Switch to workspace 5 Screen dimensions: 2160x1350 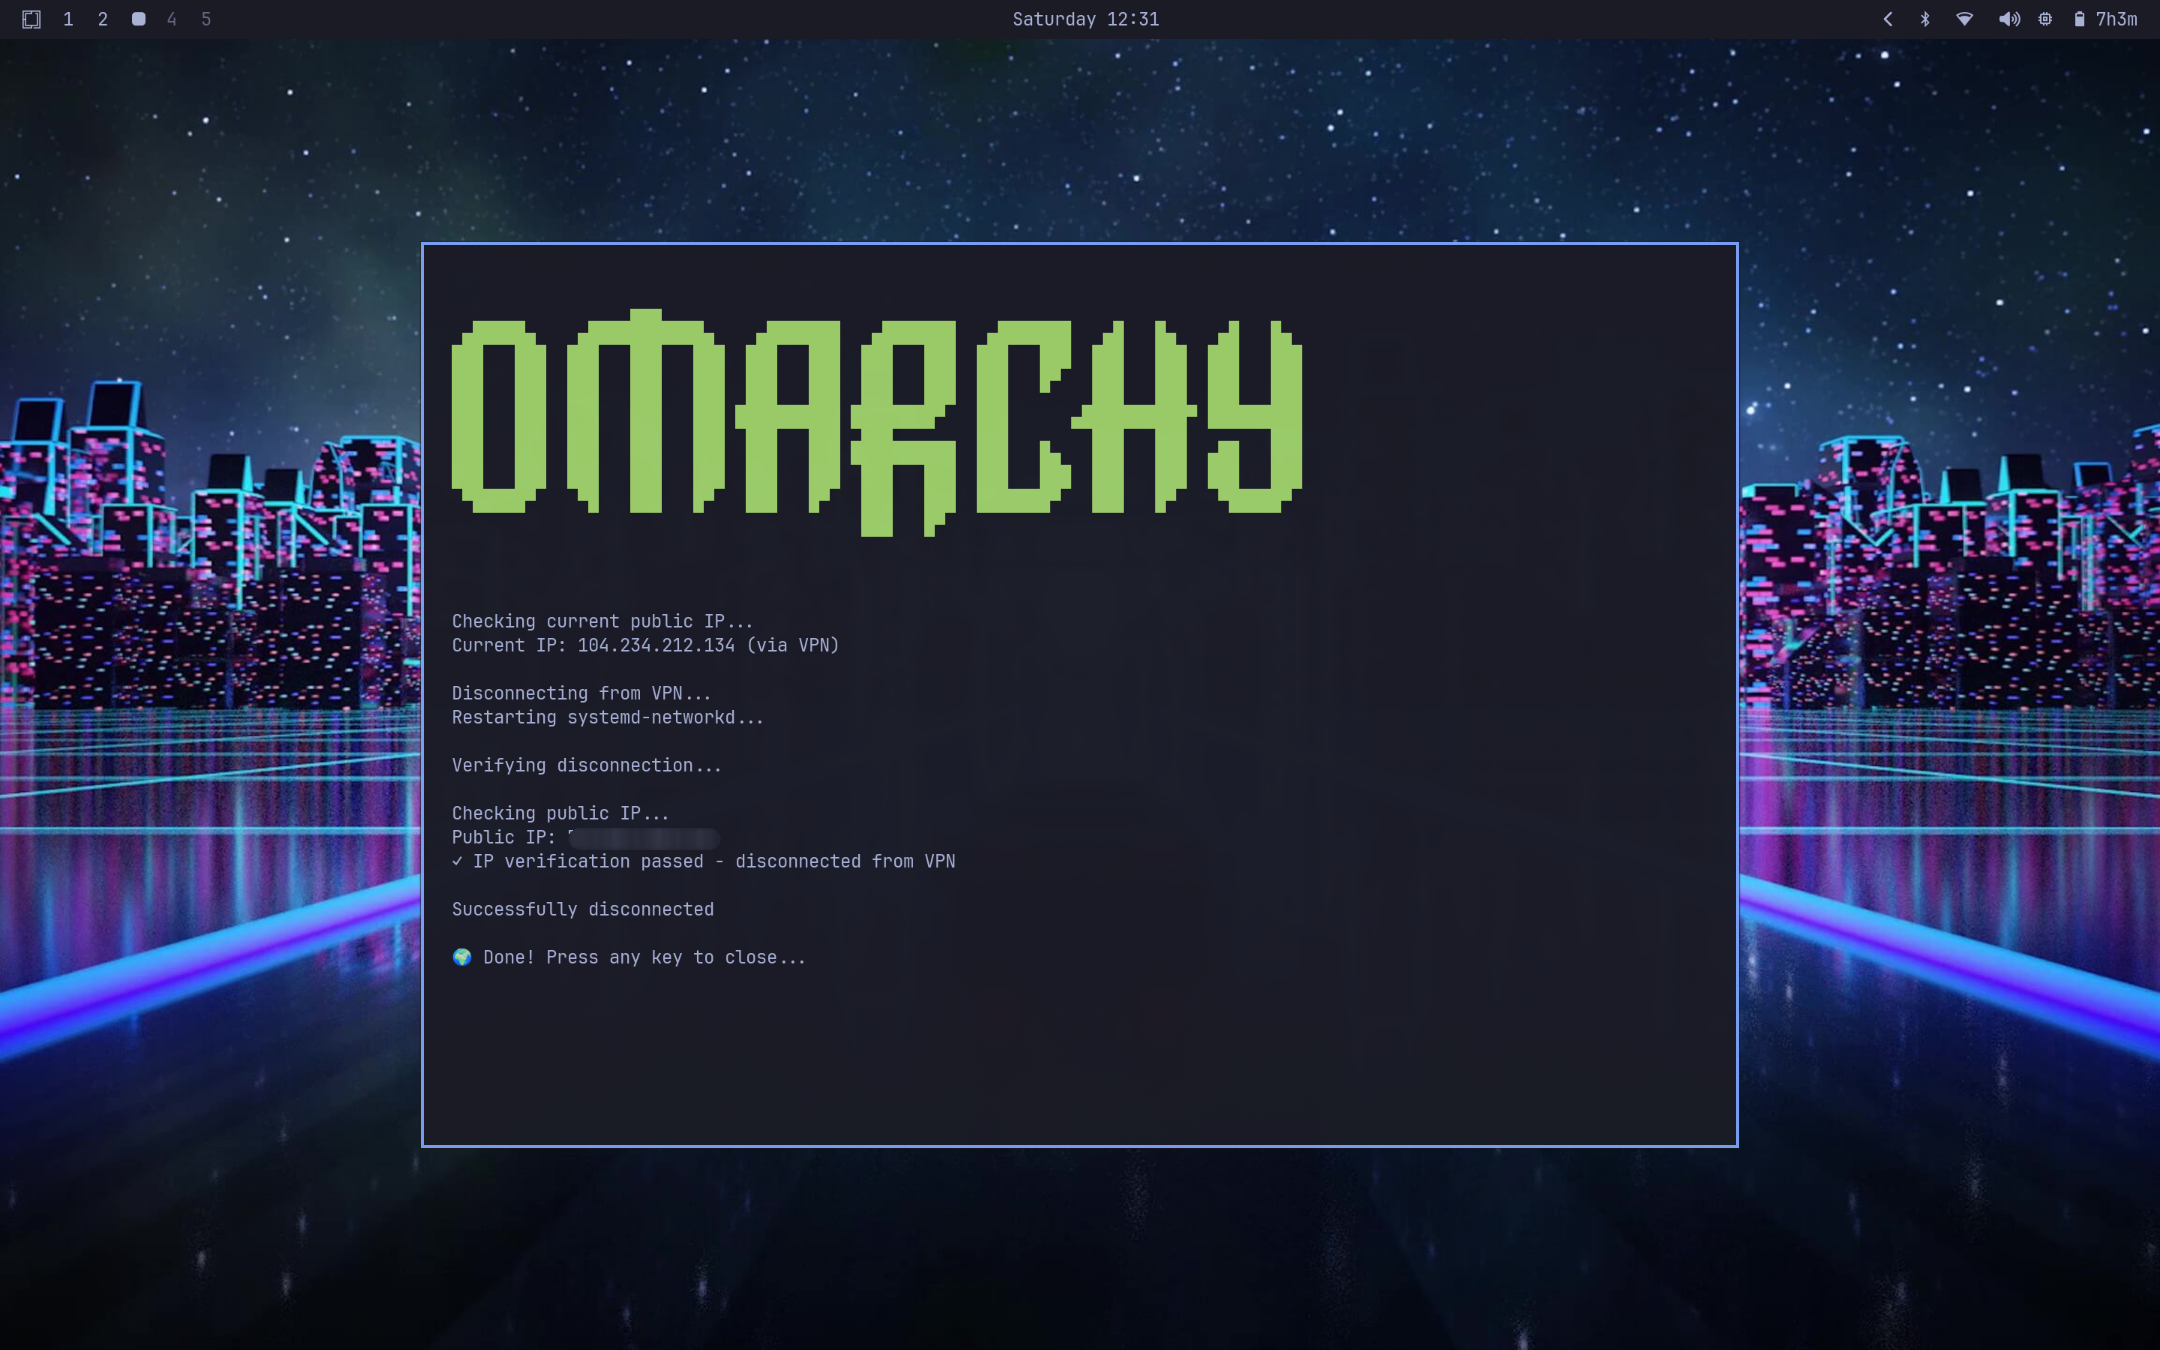pos(206,19)
